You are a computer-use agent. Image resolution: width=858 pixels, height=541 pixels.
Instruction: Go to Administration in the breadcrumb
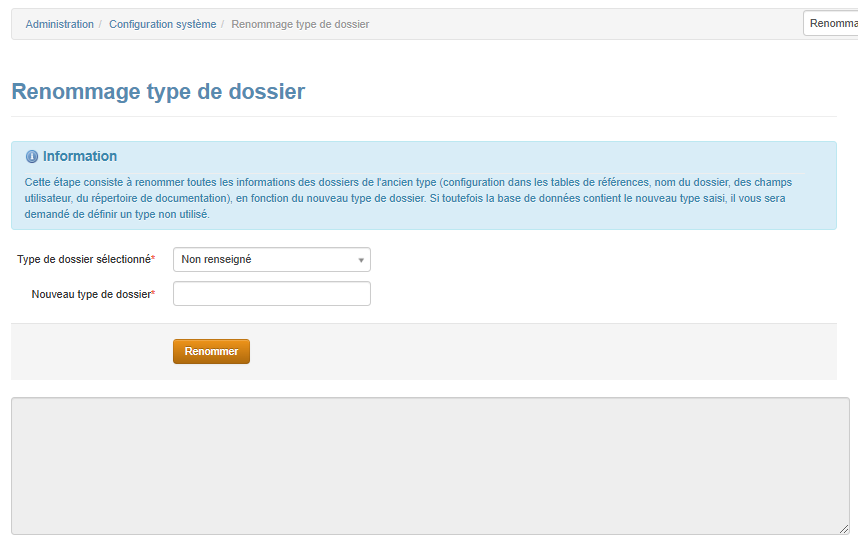point(60,24)
